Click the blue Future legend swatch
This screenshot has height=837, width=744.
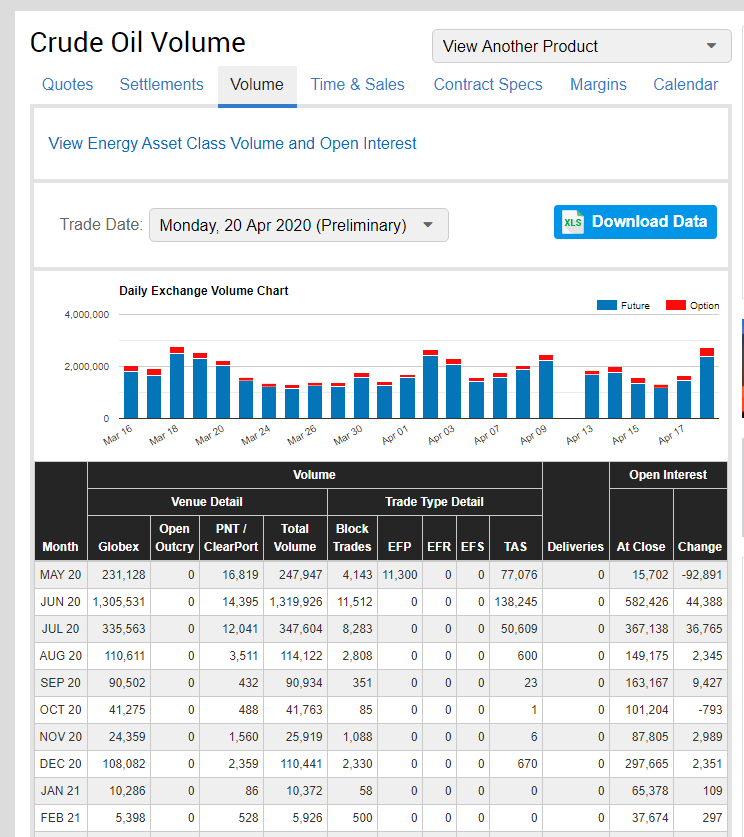pyautogui.click(x=606, y=305)
